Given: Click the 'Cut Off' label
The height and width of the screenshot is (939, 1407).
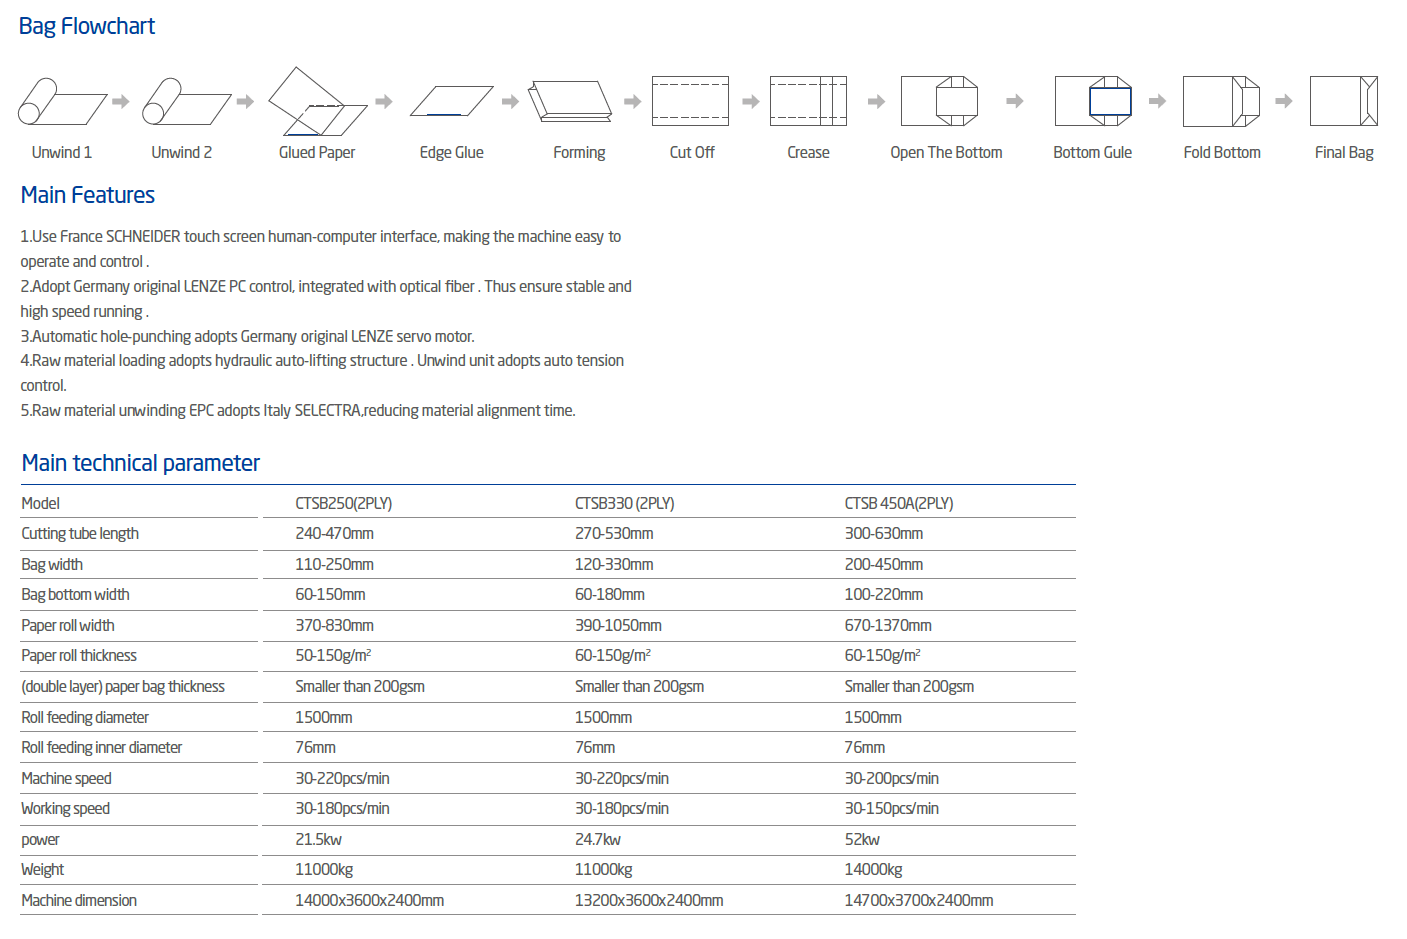Looking at the screenshot, I should click(x=692, y=152).
